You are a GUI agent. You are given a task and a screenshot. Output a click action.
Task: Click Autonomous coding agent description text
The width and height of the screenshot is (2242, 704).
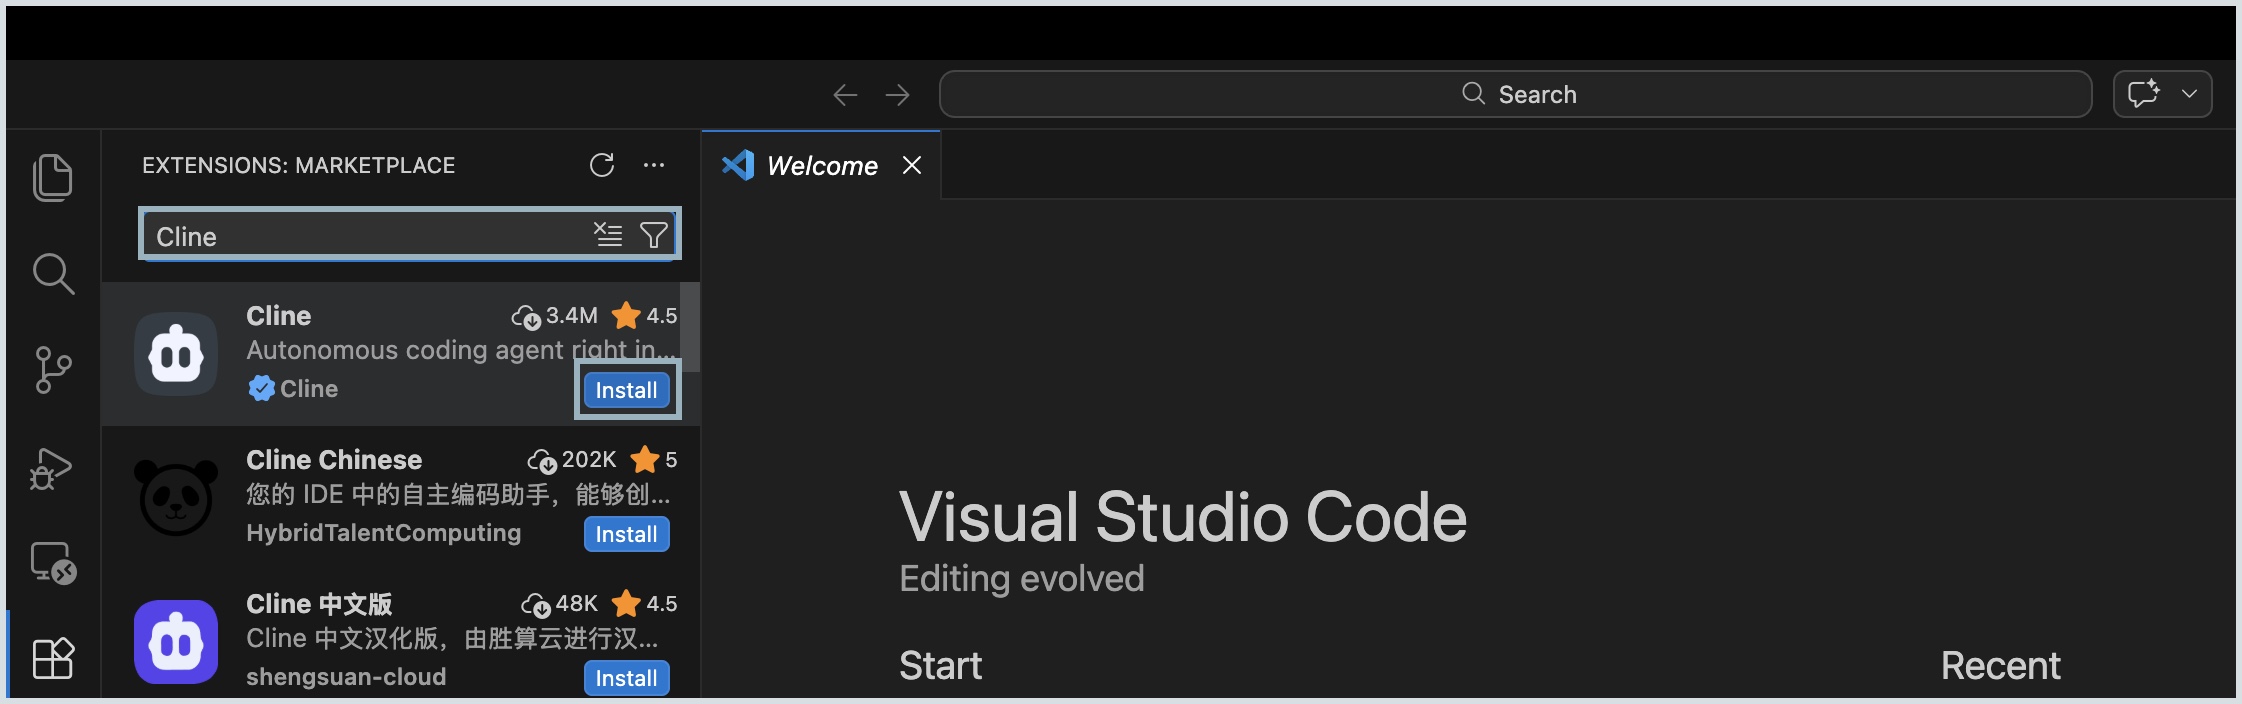460,350
